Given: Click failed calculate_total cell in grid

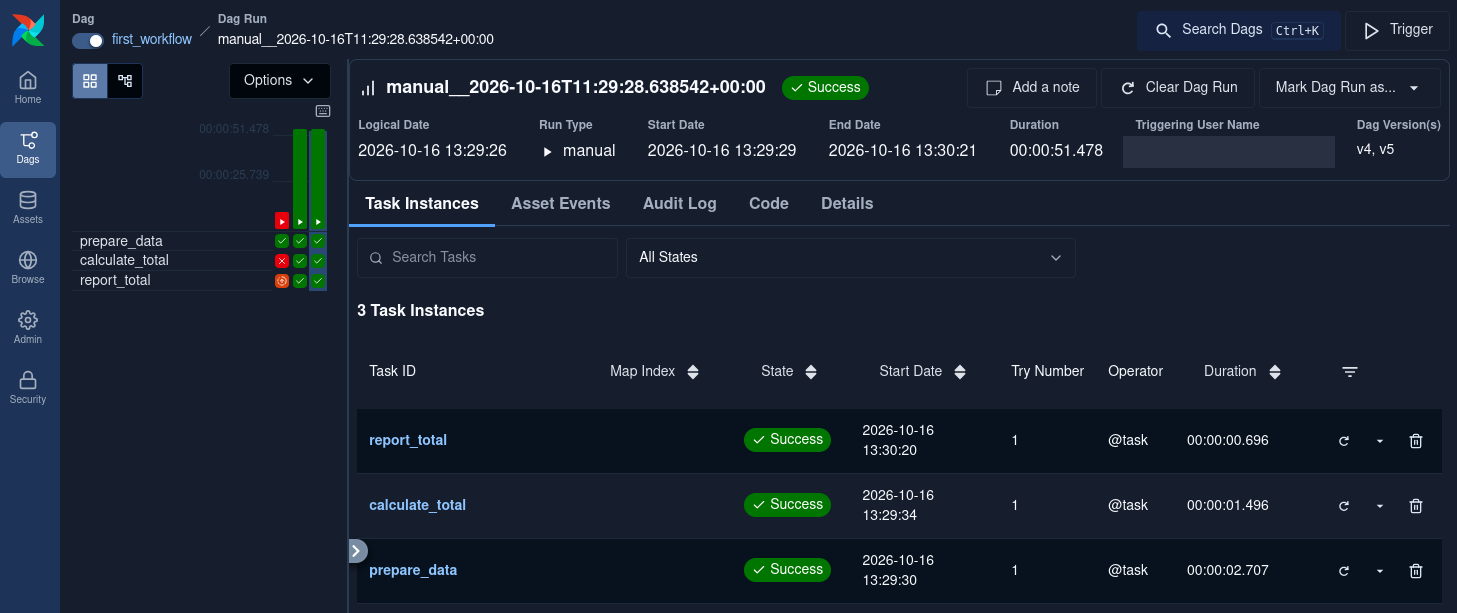Looking at the screenshot, I should pos(282,261).
